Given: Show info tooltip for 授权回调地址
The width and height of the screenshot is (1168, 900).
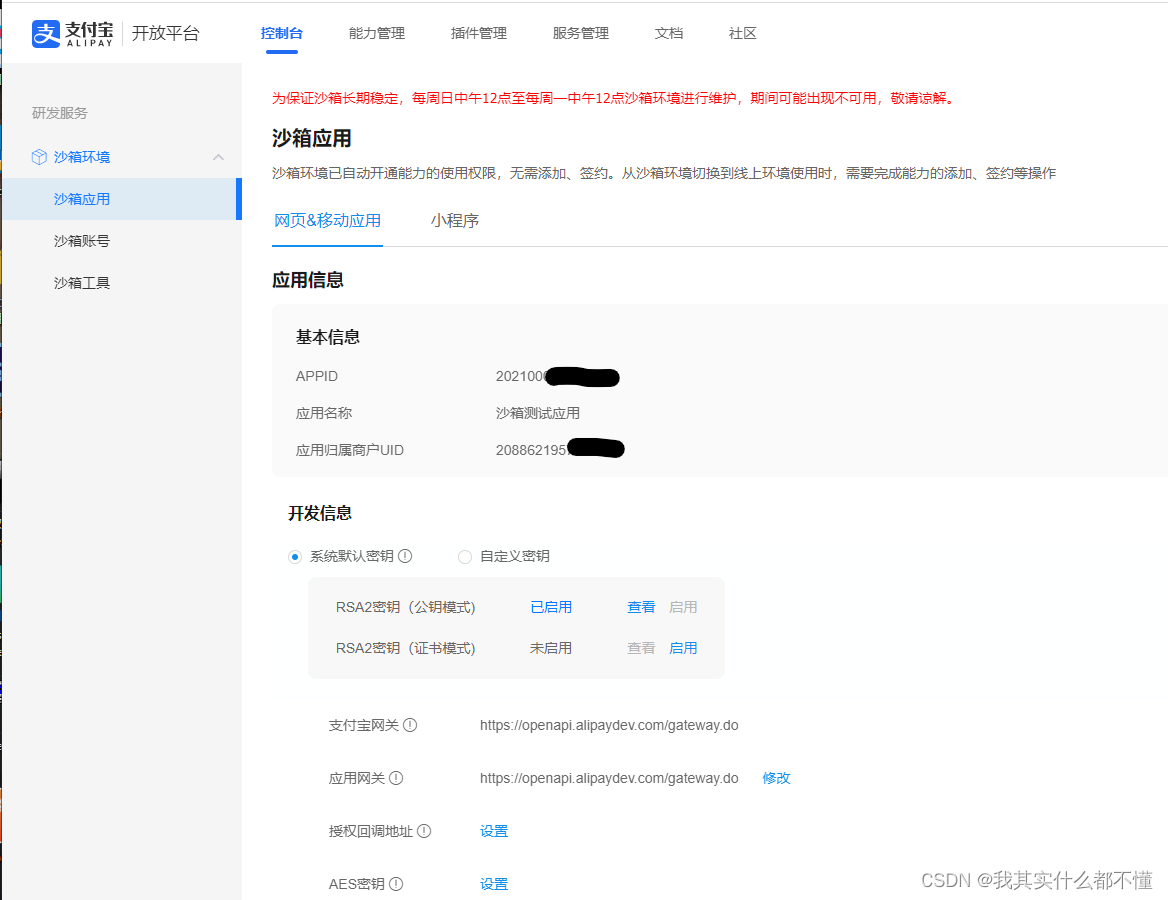Looking at the screenshot, I should click(425, 831).
